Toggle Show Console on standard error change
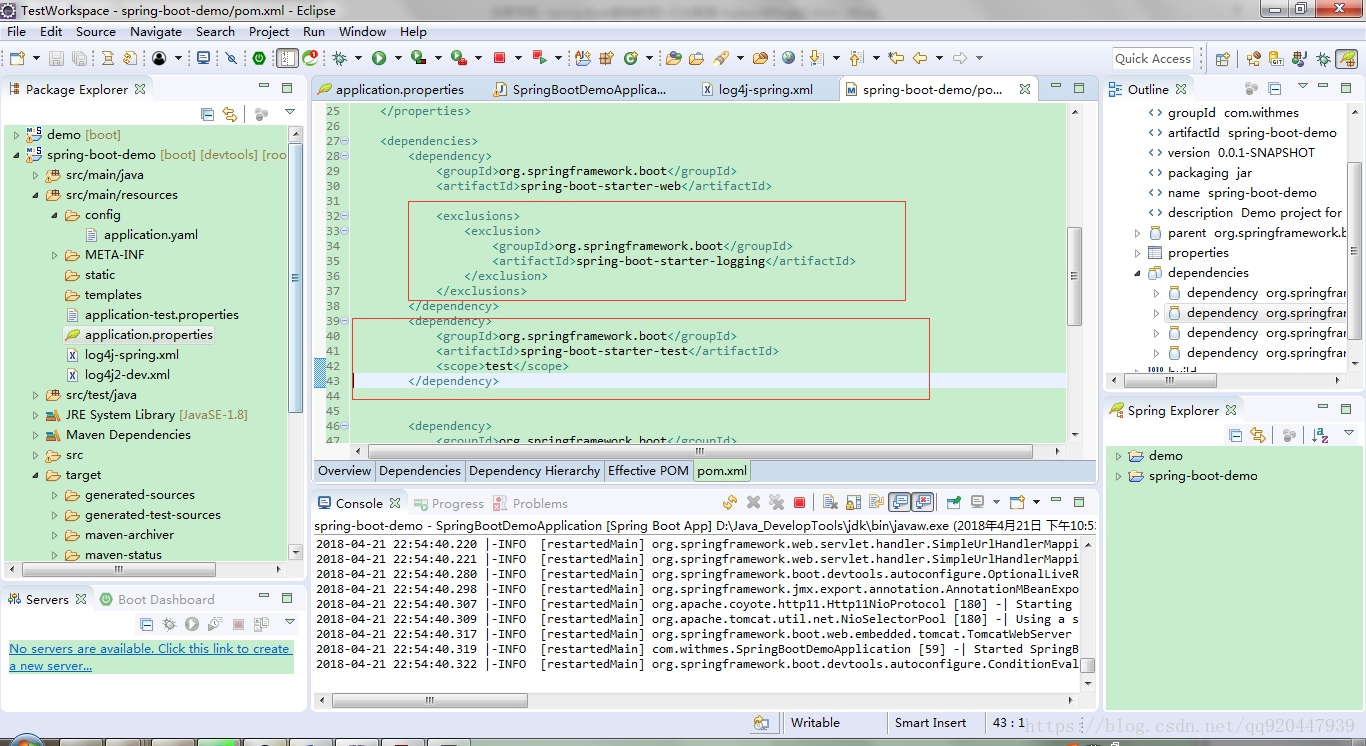The height and width of the screenshot is (746, 1366). [922, 502]
